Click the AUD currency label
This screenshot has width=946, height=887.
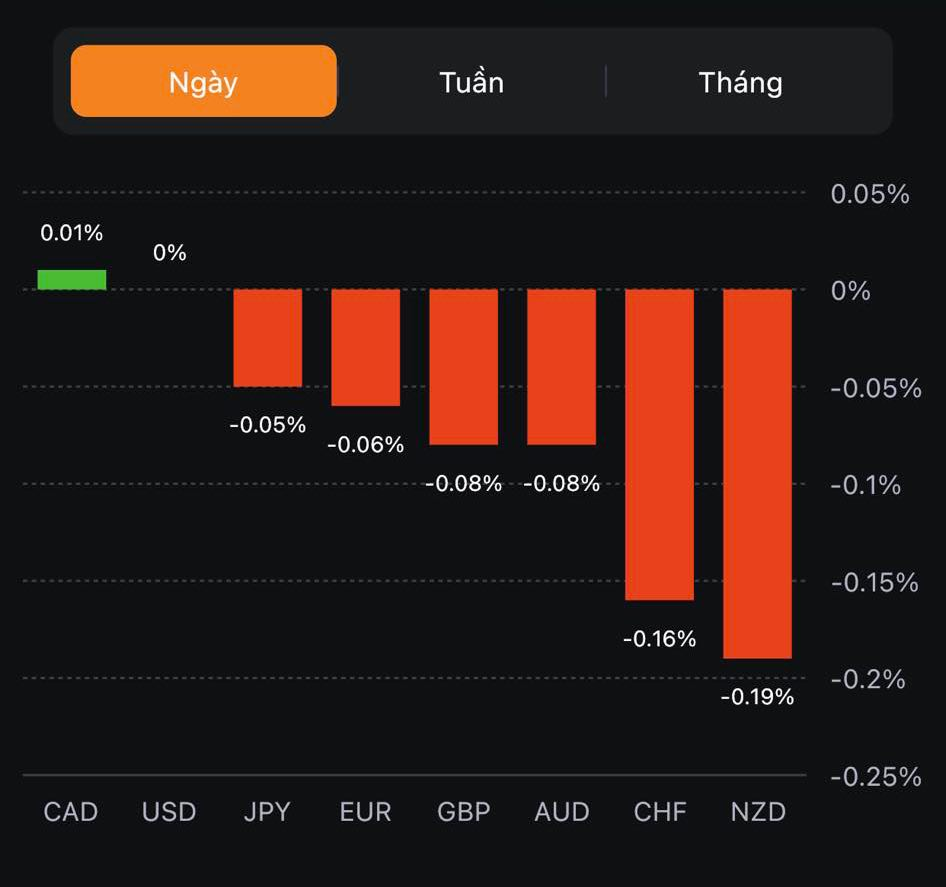pyautogui.click(x=562, y=811)
